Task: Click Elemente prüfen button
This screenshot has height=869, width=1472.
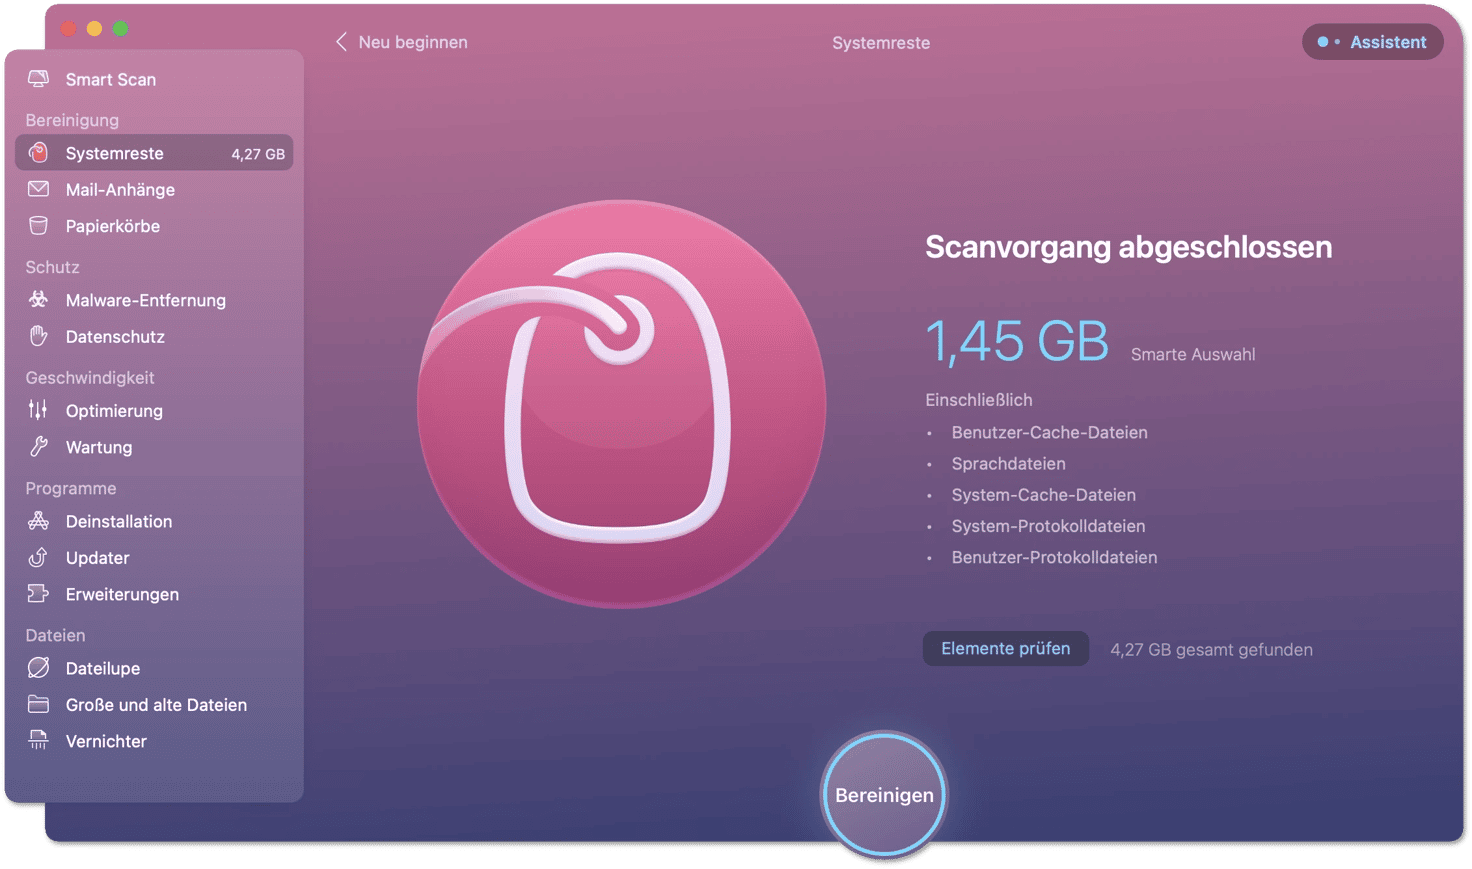Action: point(1005,648)
